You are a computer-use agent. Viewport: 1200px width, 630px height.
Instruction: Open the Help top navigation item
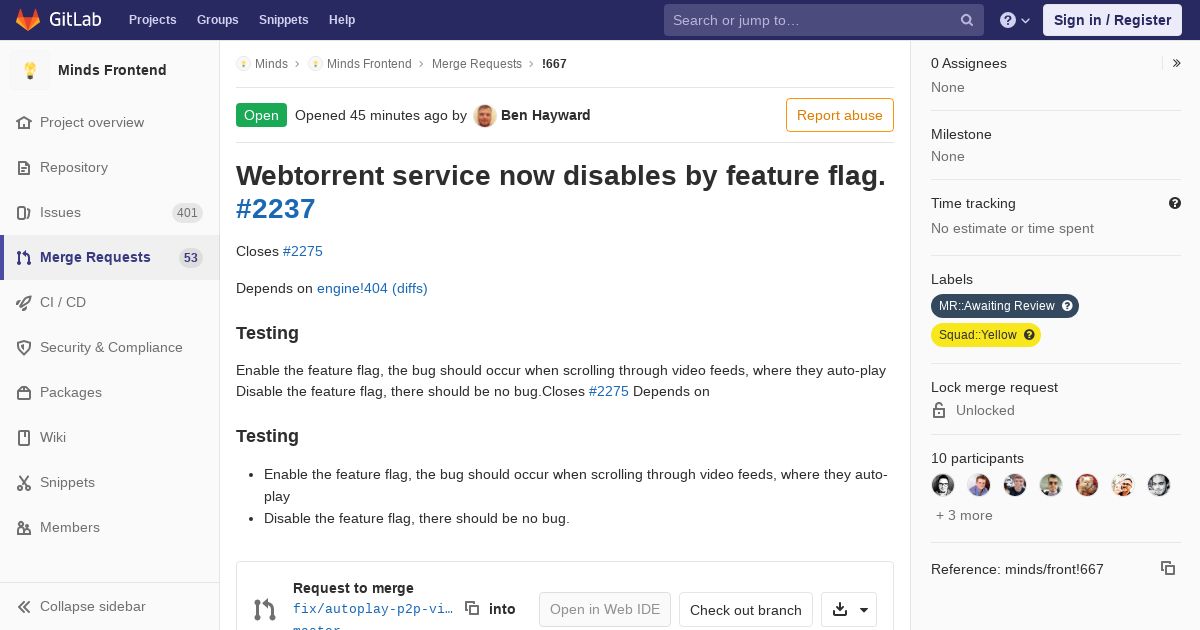(342, 20)
